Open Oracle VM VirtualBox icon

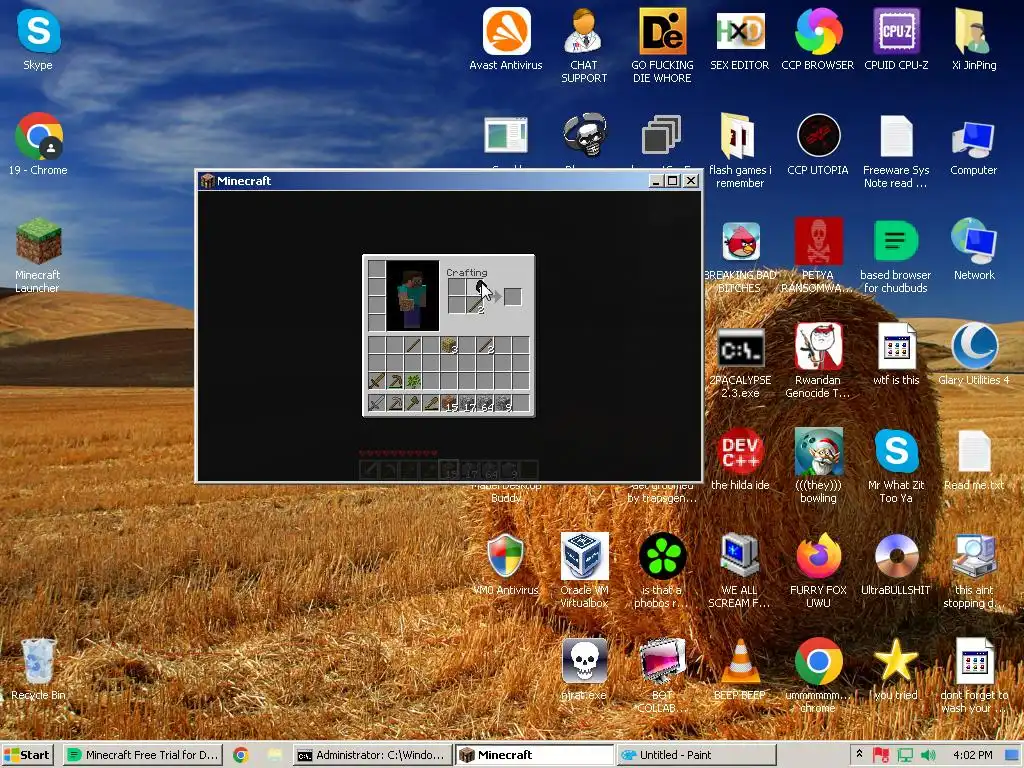584,570
